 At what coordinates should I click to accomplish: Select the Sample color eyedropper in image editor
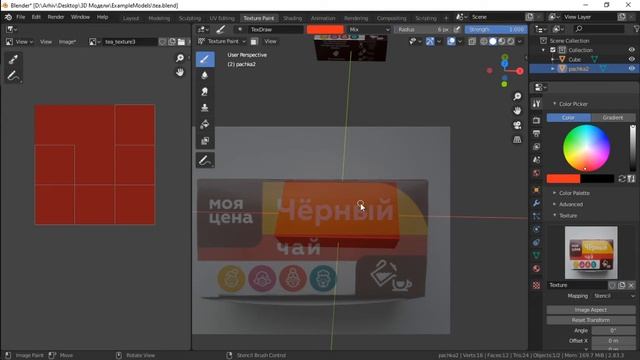[x=13, y=59]
